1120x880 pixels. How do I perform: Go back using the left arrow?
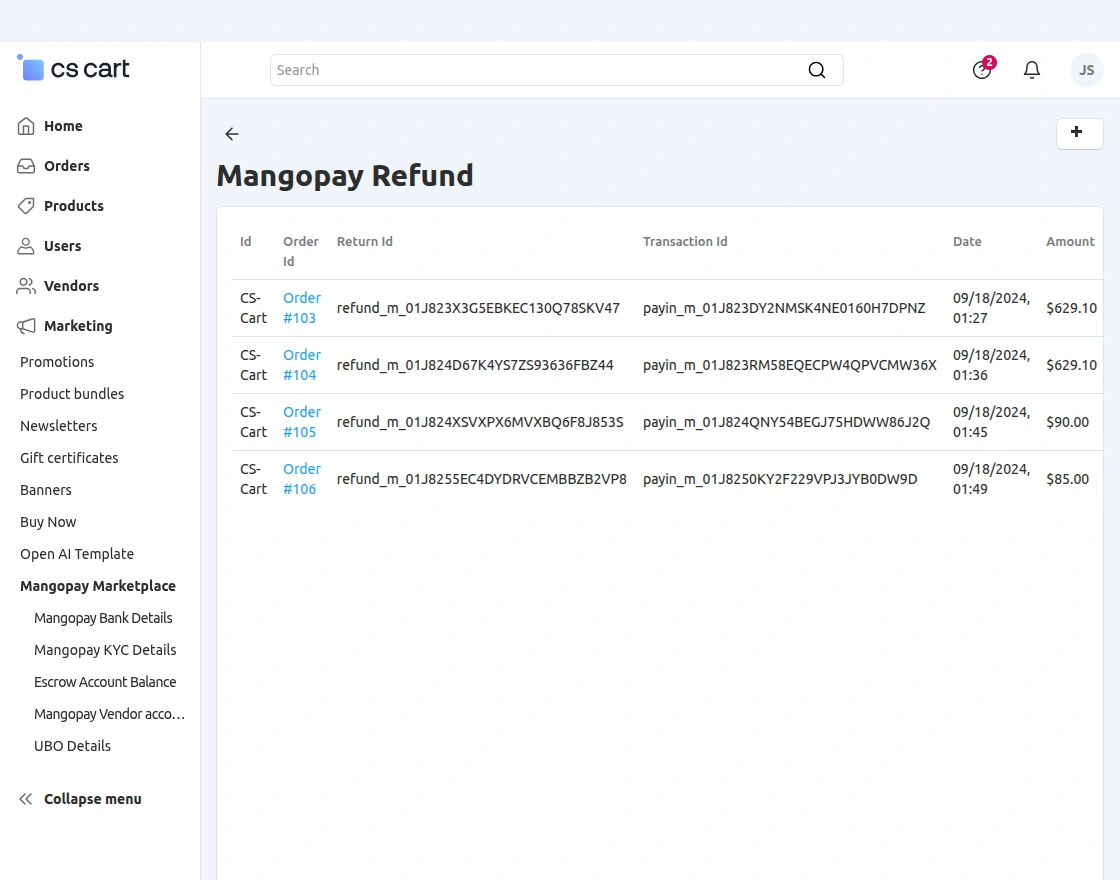[231, 134]
